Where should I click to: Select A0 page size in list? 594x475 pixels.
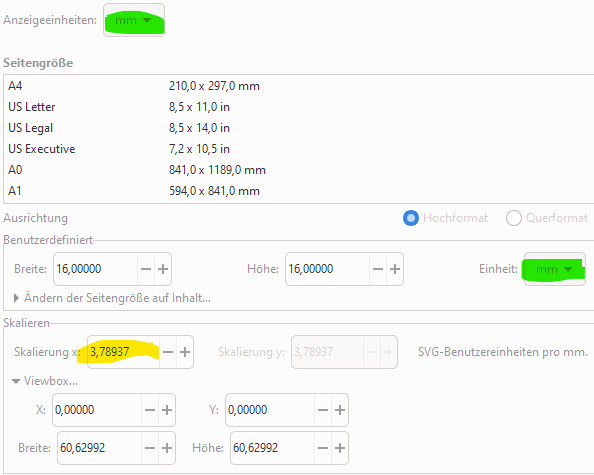[299, 170]
